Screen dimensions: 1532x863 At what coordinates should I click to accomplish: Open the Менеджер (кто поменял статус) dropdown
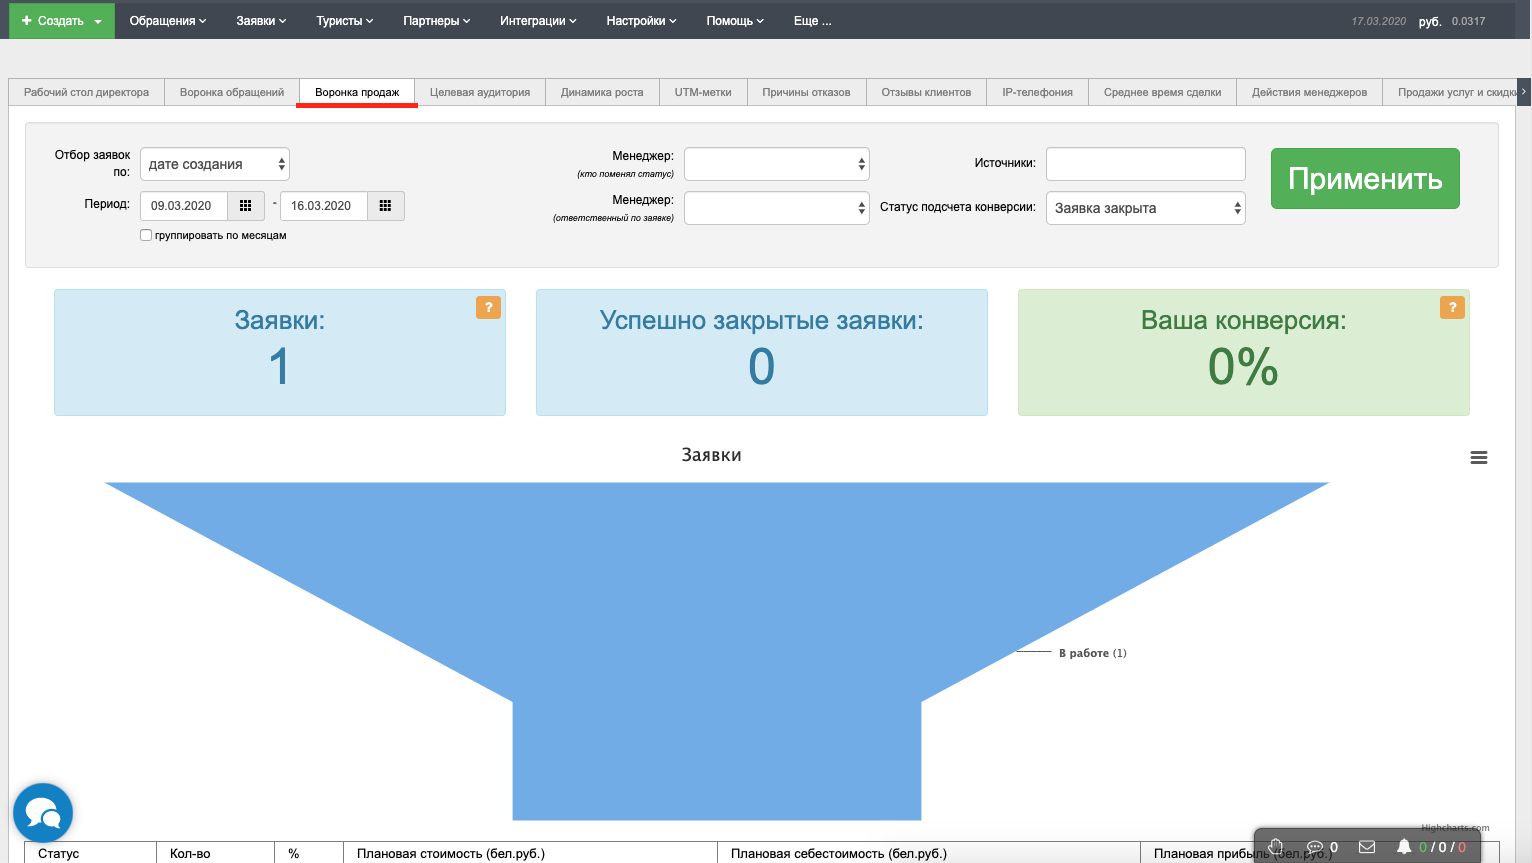point(776,164)
